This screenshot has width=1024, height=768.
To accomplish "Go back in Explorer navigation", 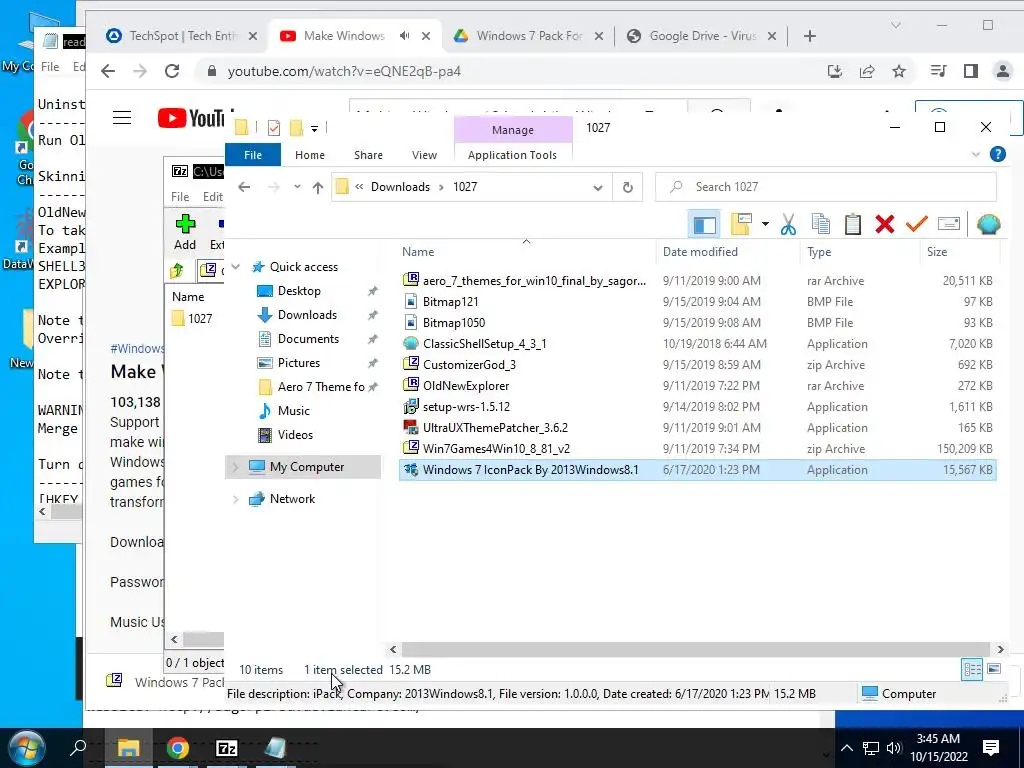I will [x=244, y=187].
